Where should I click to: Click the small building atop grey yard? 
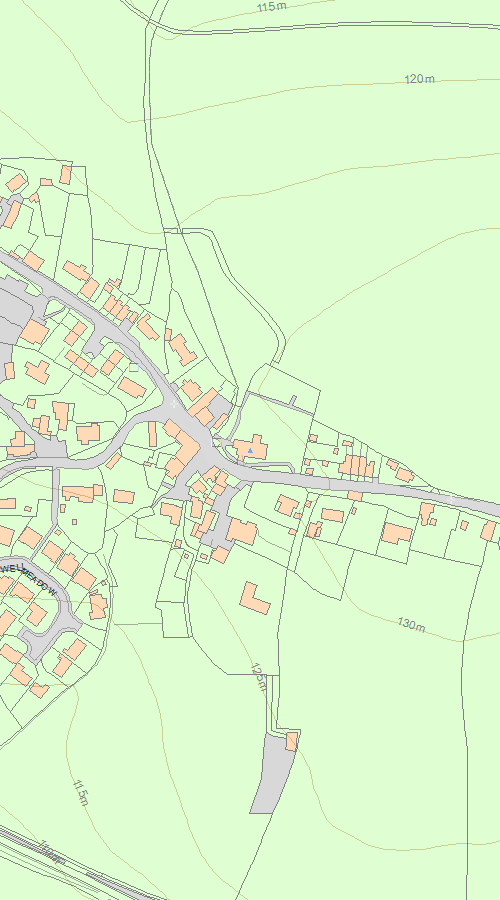click(x=292, y=741)
